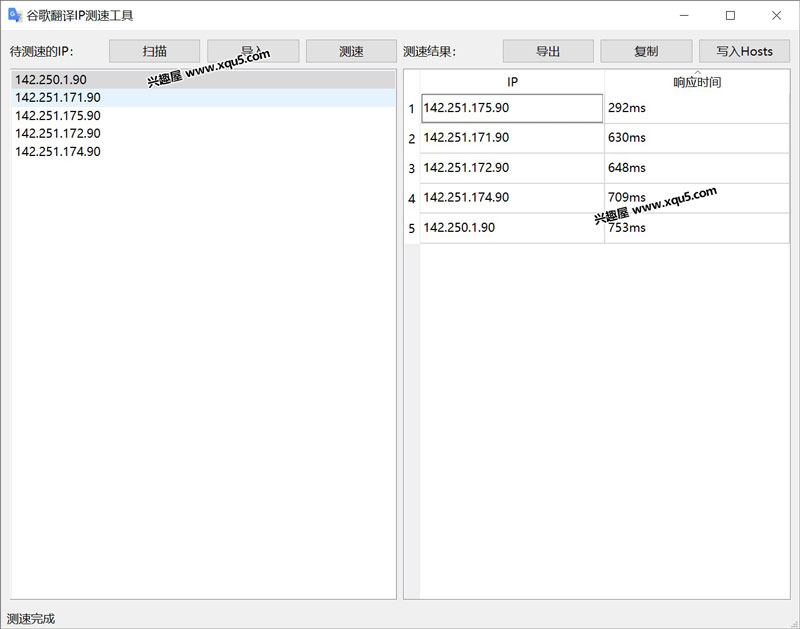This screenshot has height=629, width=800.
Task: Start the test with 测速 button
Action: (x=351, y=51)
